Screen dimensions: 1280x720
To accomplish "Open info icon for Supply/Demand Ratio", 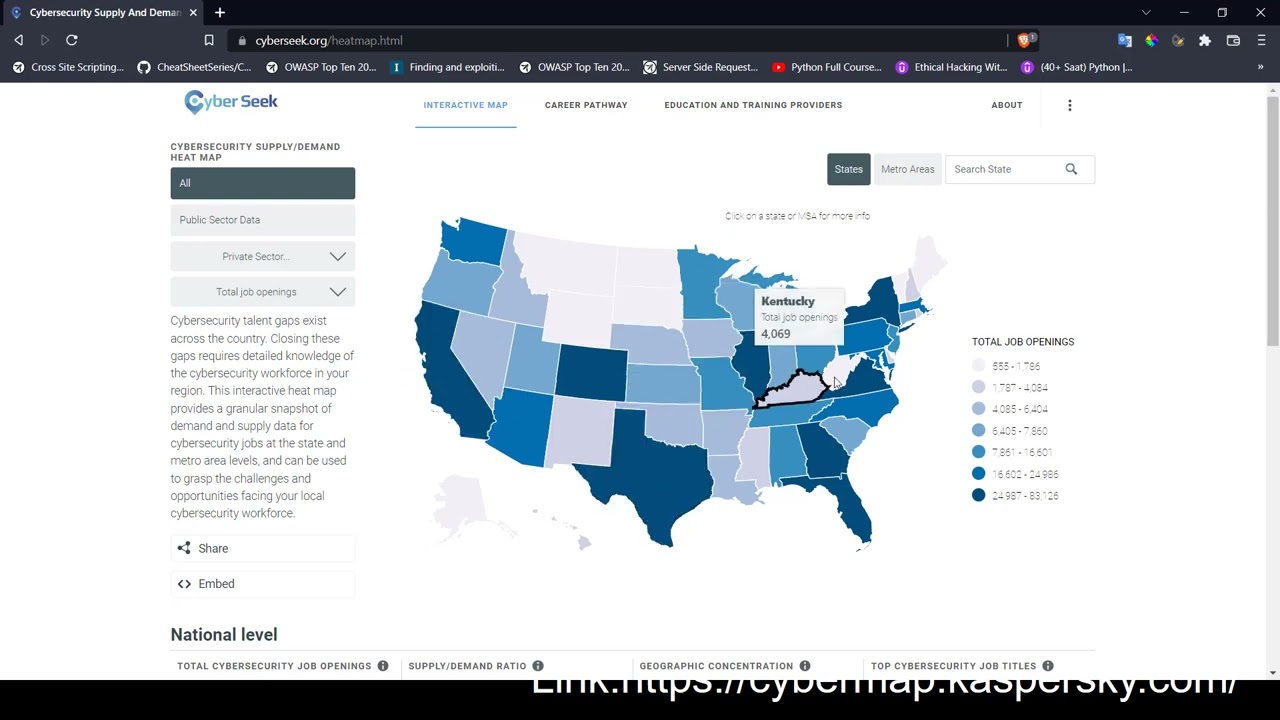I will click(x=537, y=666).
